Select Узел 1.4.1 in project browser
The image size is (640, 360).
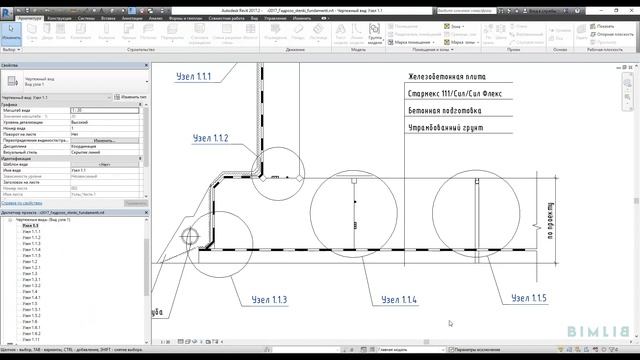point(31,298)
